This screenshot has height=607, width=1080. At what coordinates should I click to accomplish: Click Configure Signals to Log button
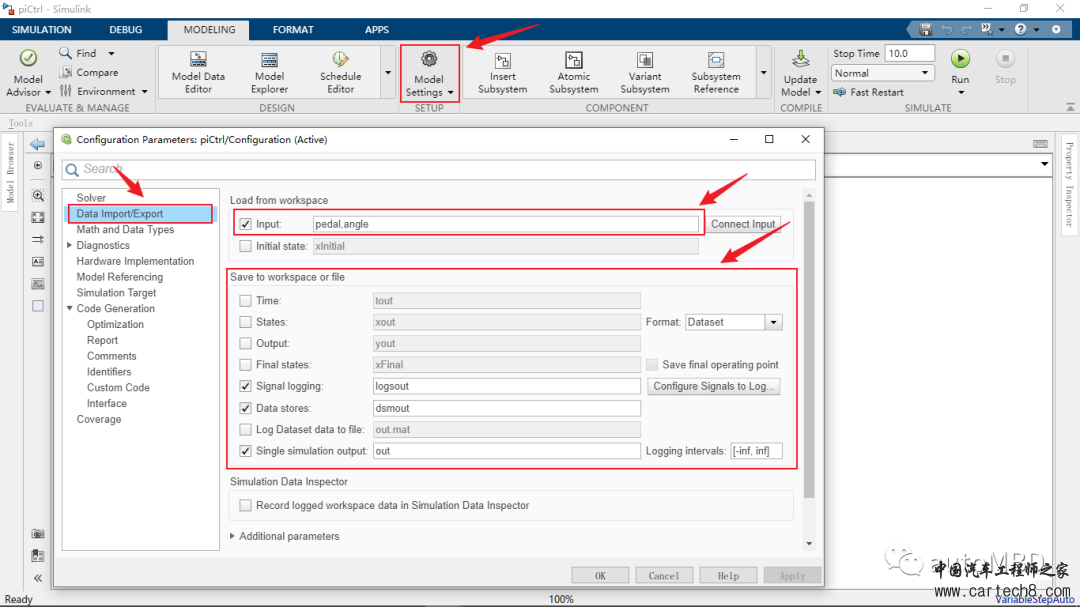click(714, 386)
